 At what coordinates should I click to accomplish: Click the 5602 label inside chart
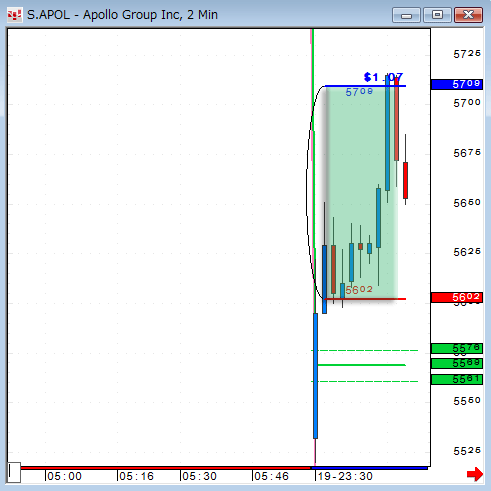point(359,290)
